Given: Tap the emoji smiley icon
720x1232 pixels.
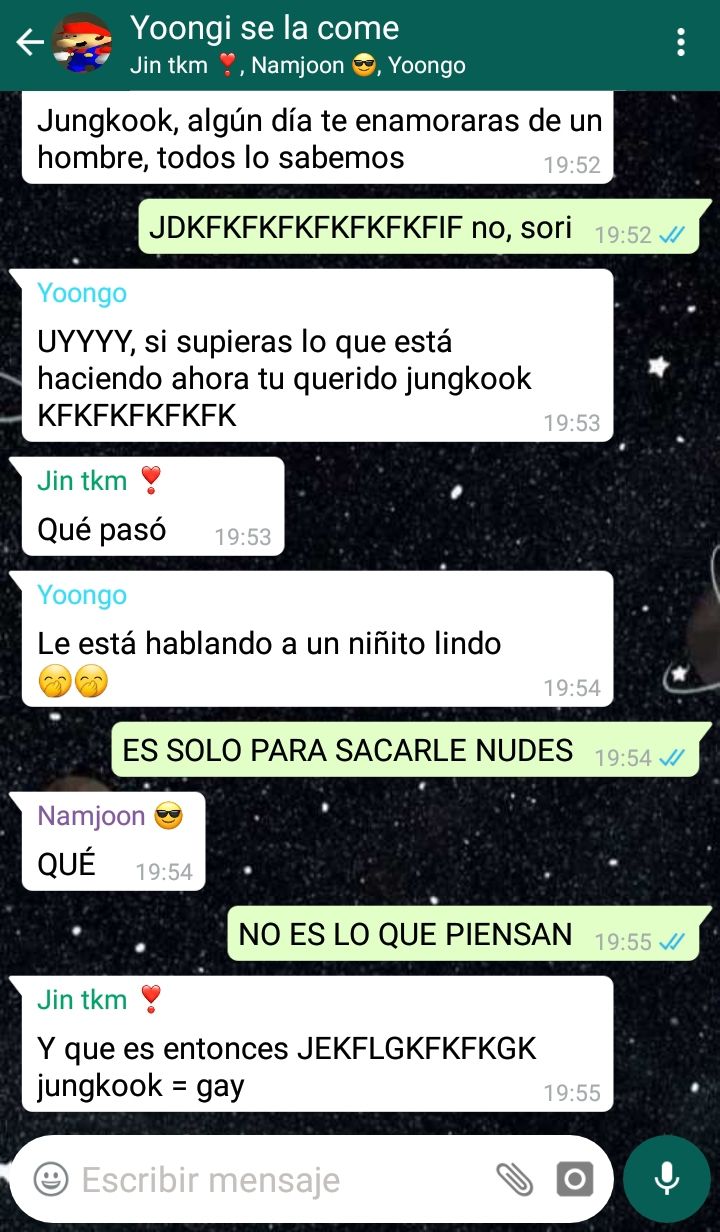Looking at the screenshot, I should pyautogui.click(x=51, y=1179).
